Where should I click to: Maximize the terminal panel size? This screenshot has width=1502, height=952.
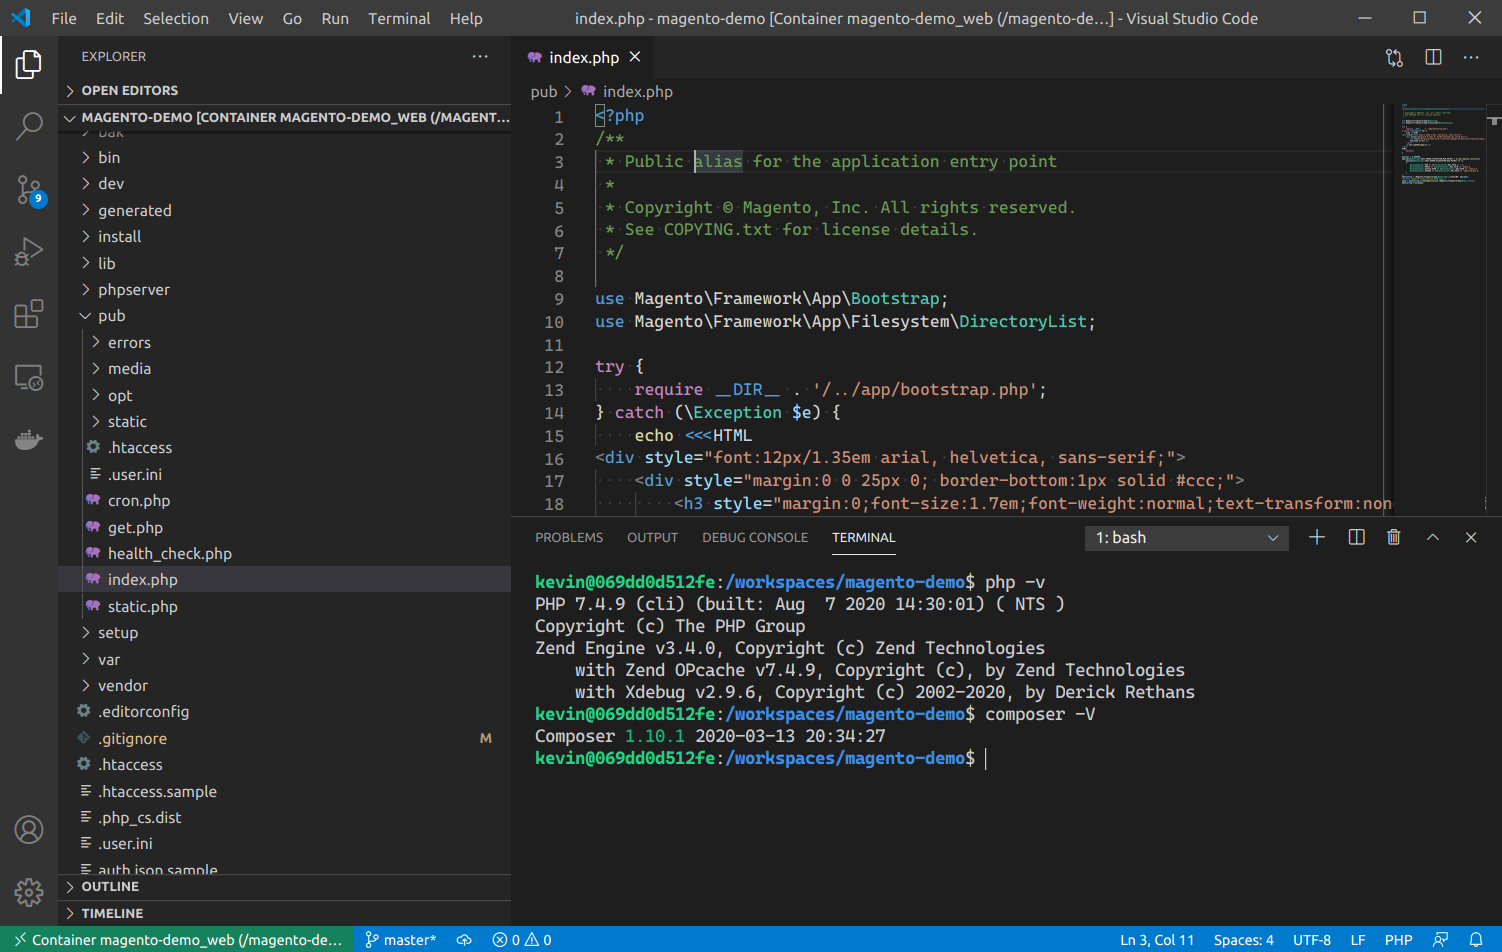tap(1433, 538)
